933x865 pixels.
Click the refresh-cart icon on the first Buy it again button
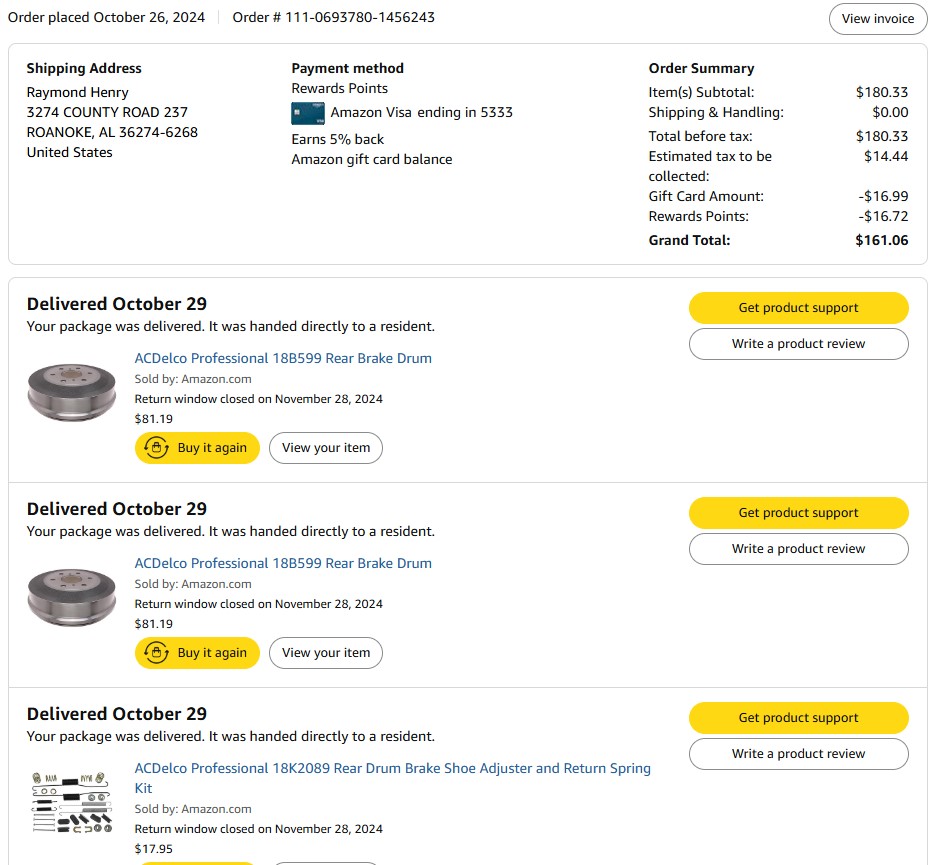click(x=156, y=447)
